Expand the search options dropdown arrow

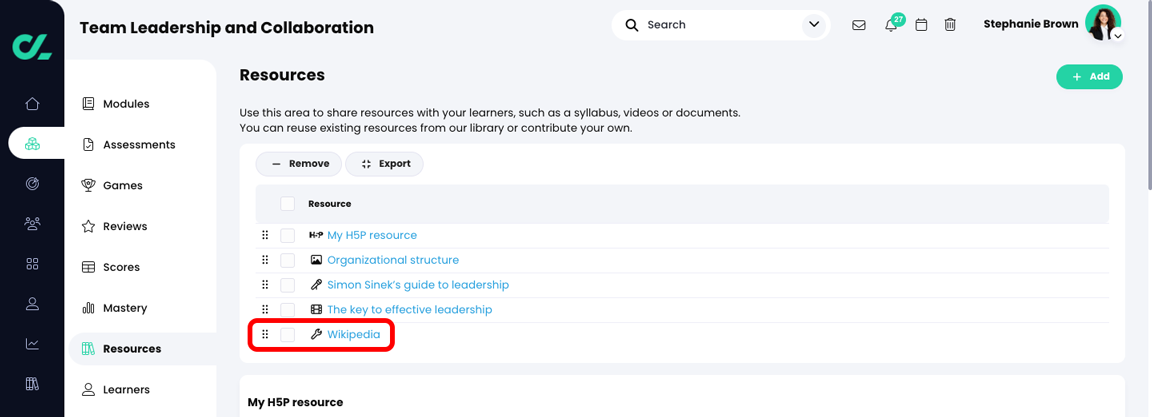pyautogui.click(x=814, y=25)
